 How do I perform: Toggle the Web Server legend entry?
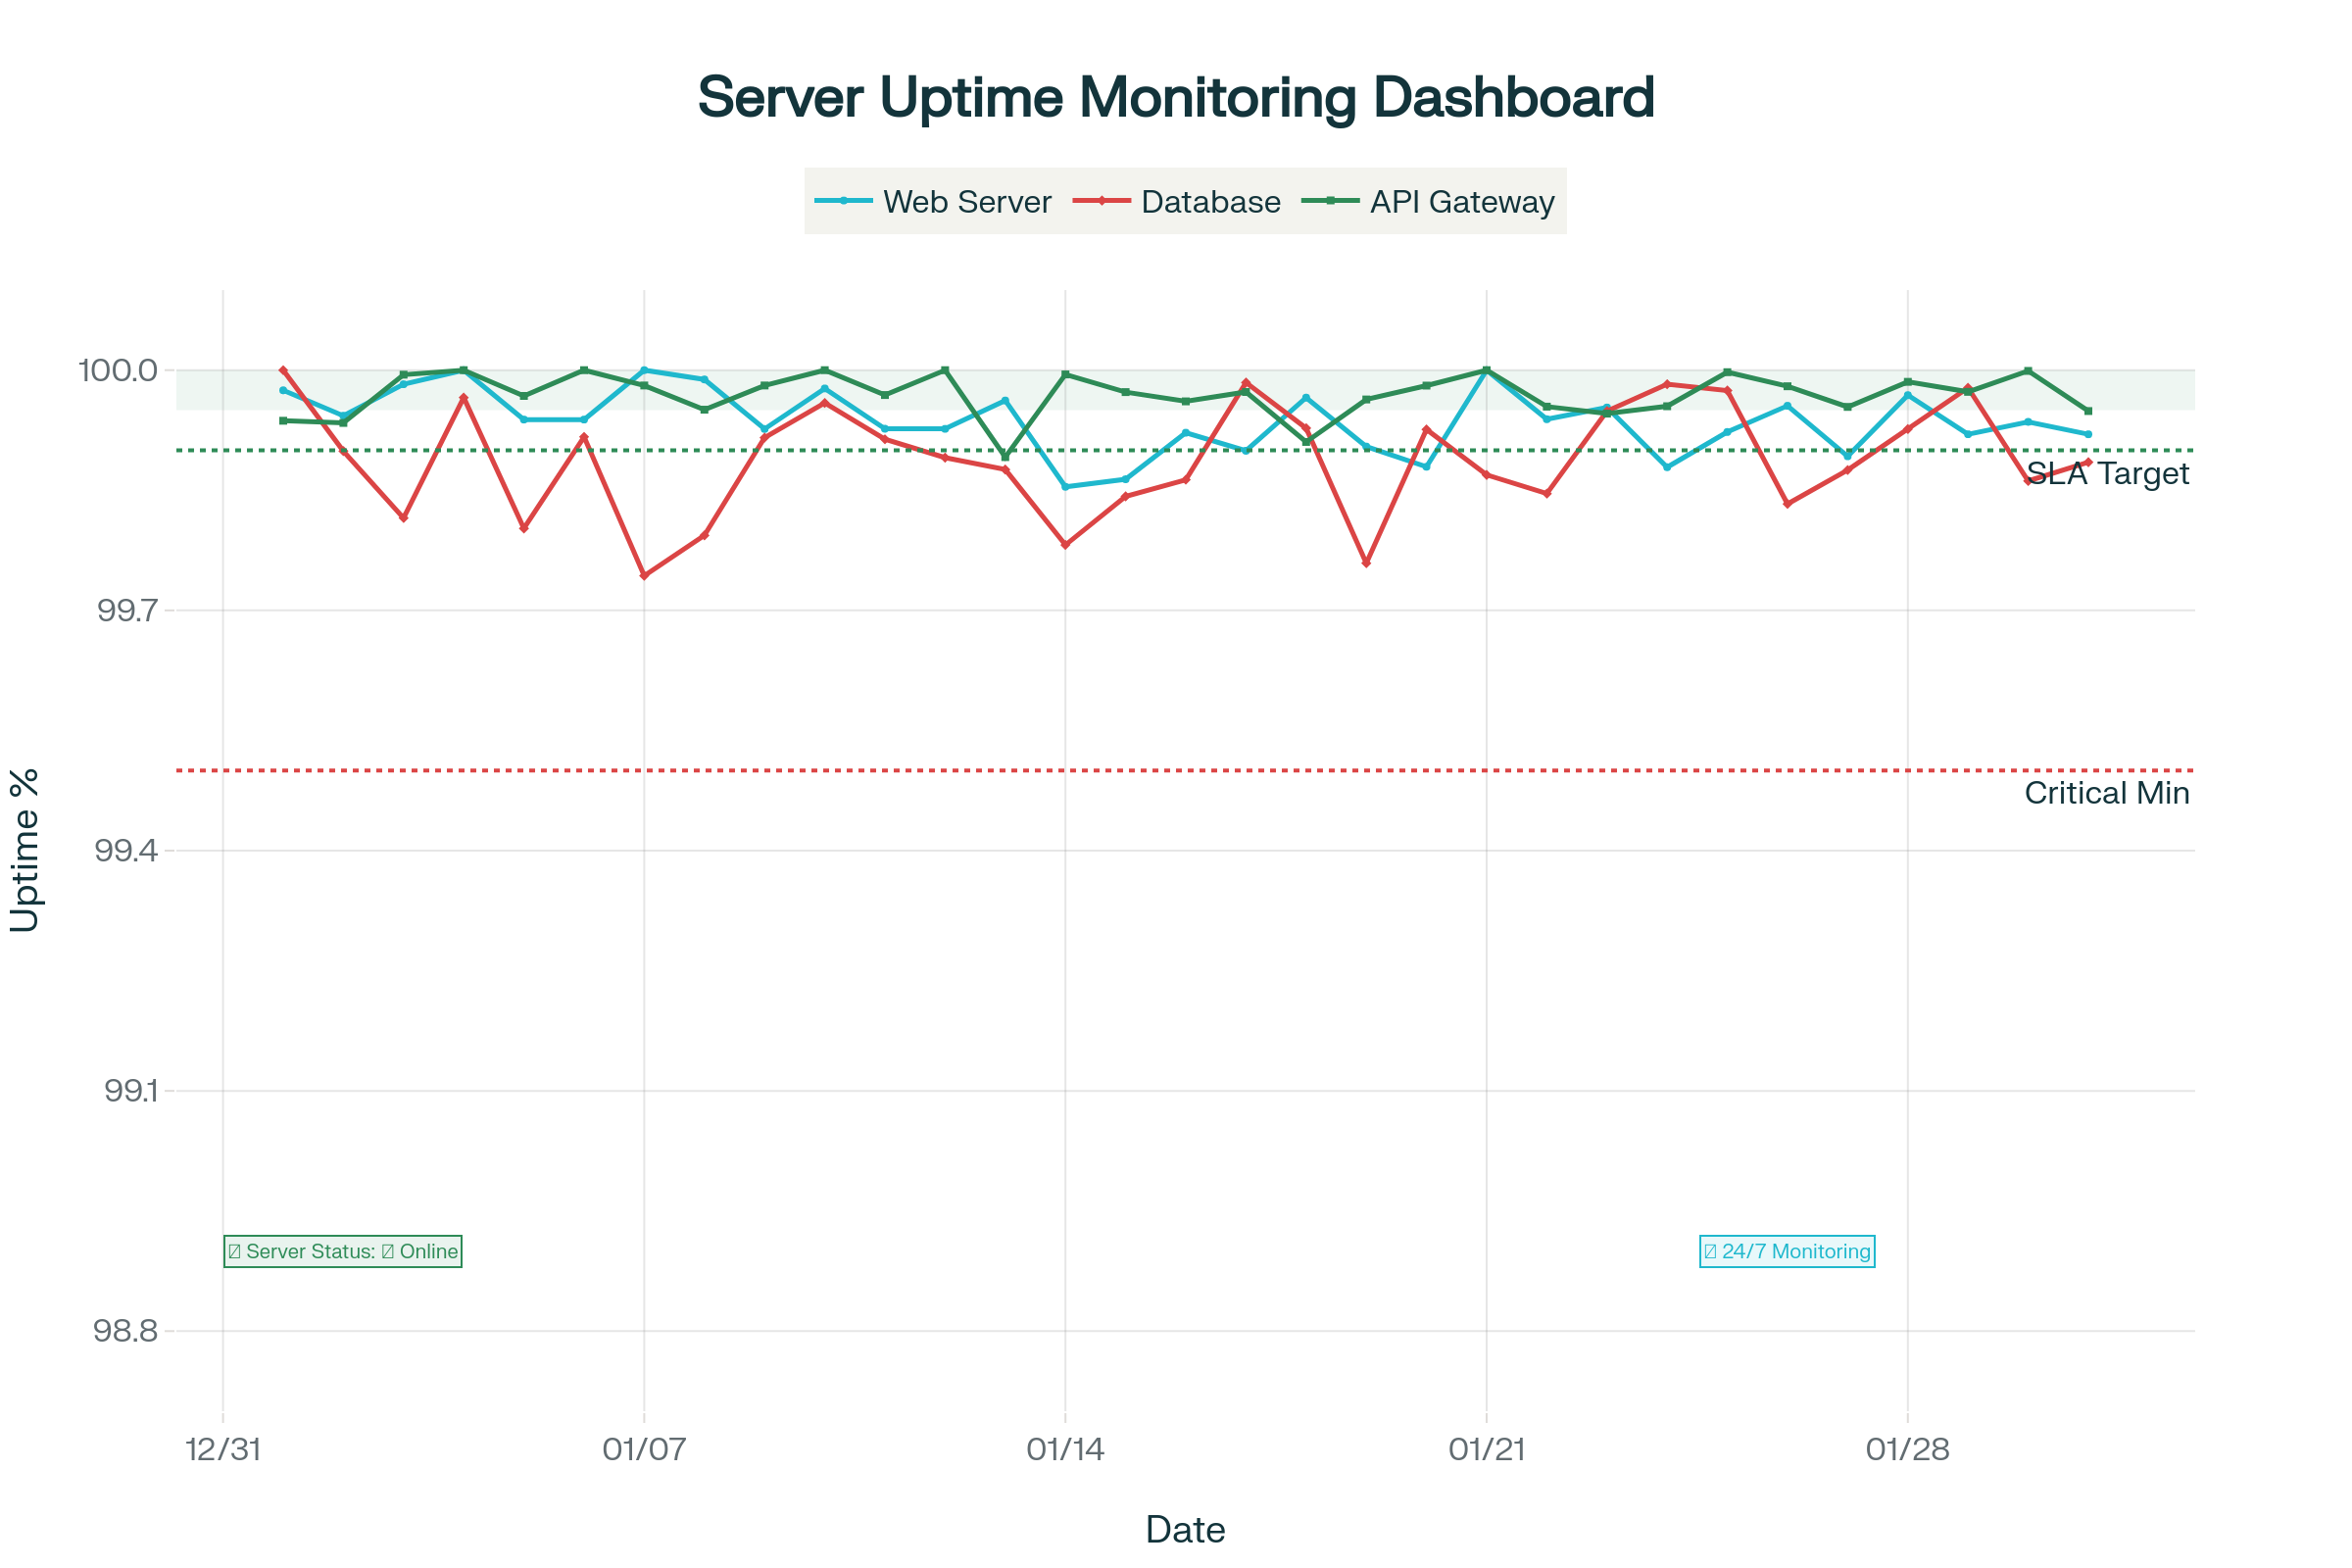tap(966, 202)
